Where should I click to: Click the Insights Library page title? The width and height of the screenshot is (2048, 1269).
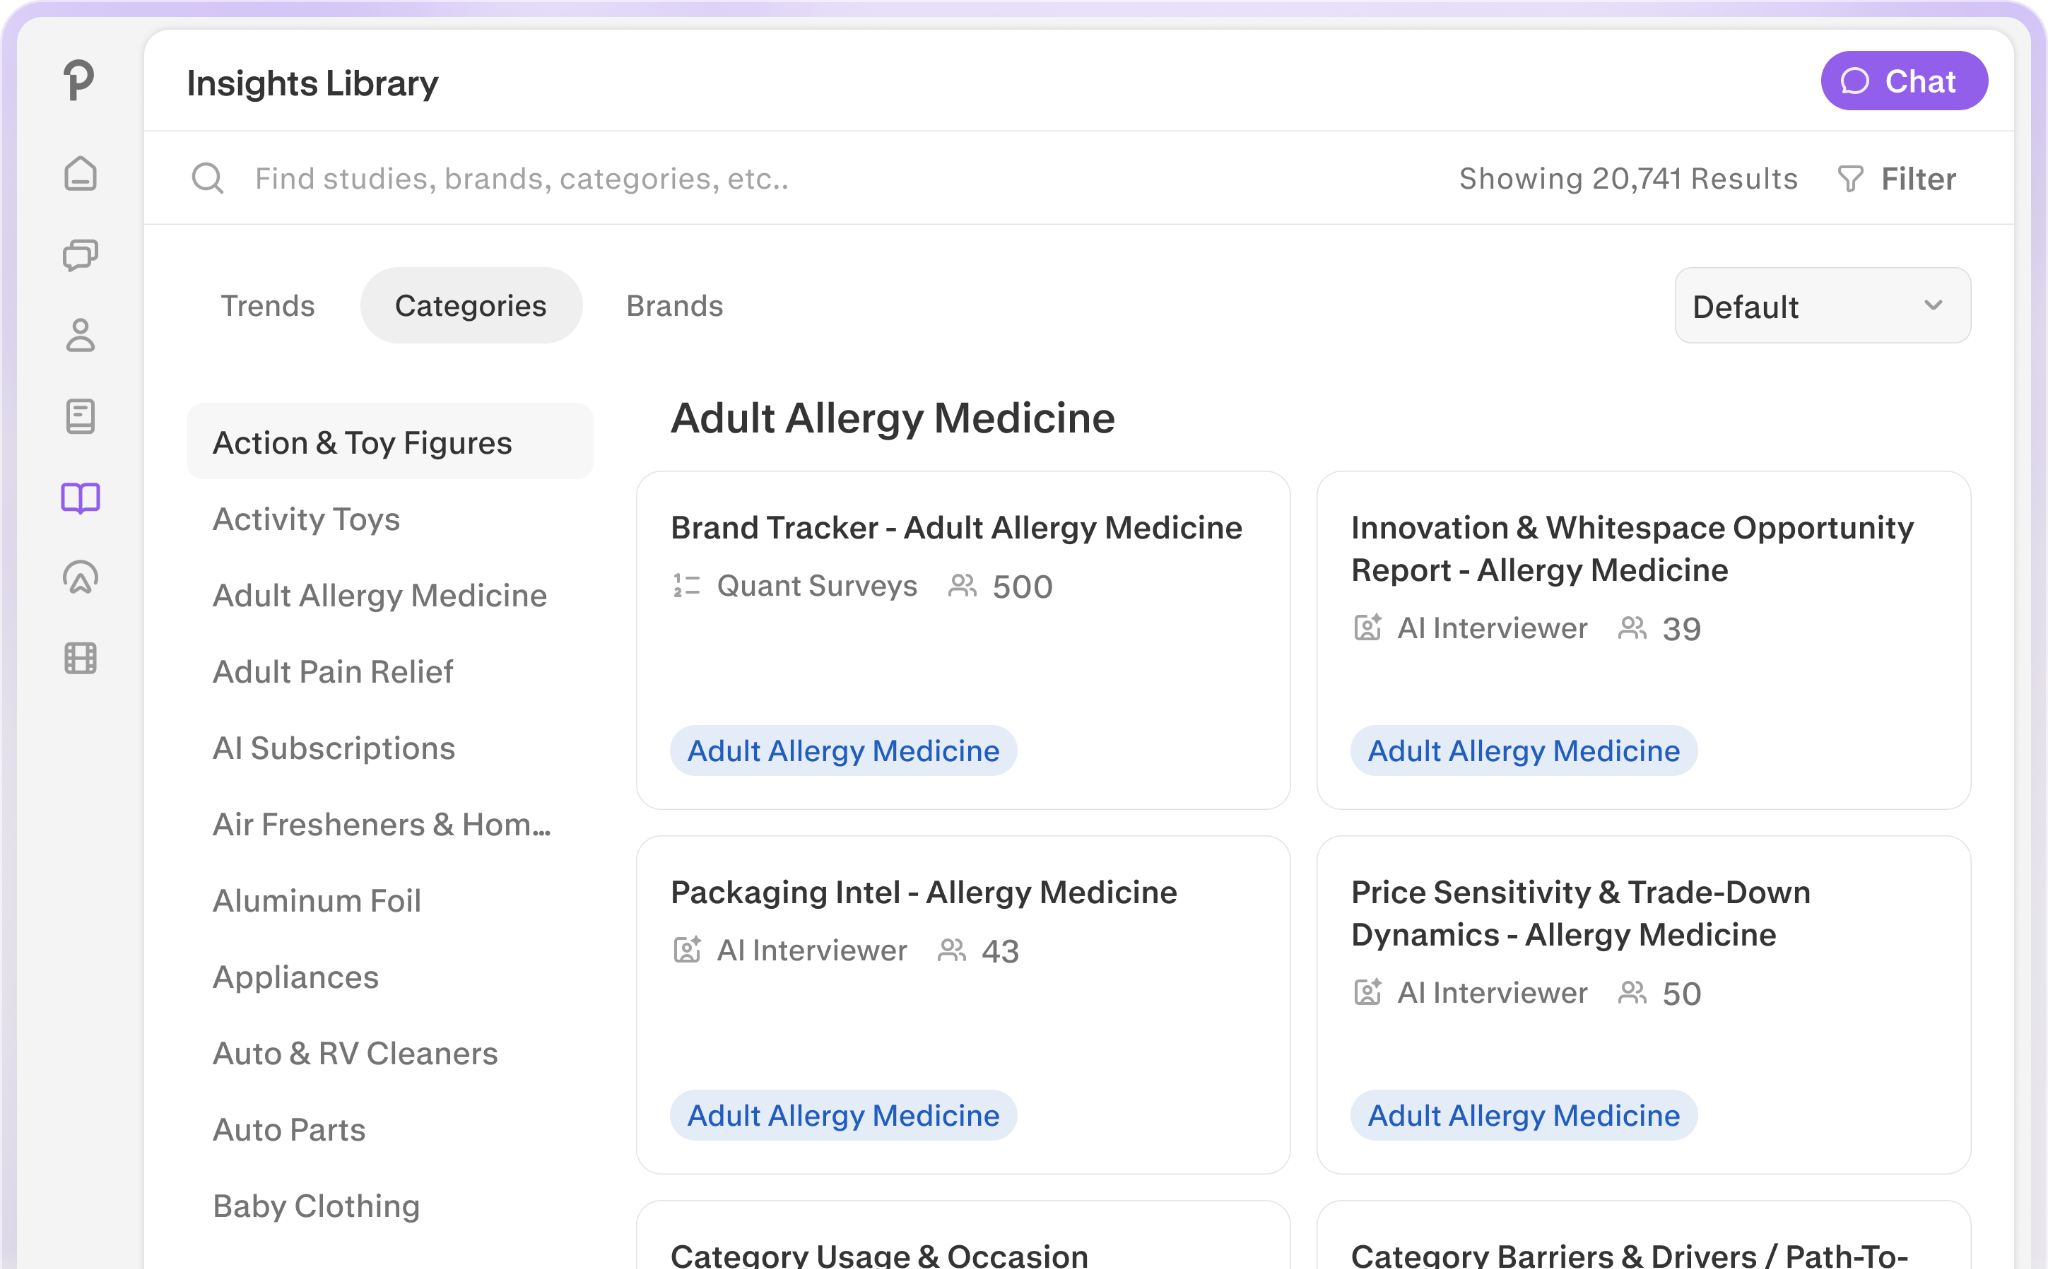pos(312,83)
